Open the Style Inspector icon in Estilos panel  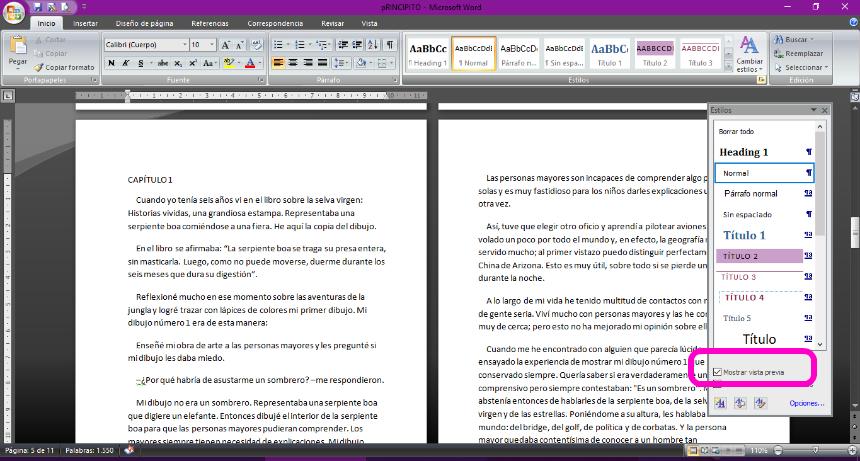(x=740, y=402)
